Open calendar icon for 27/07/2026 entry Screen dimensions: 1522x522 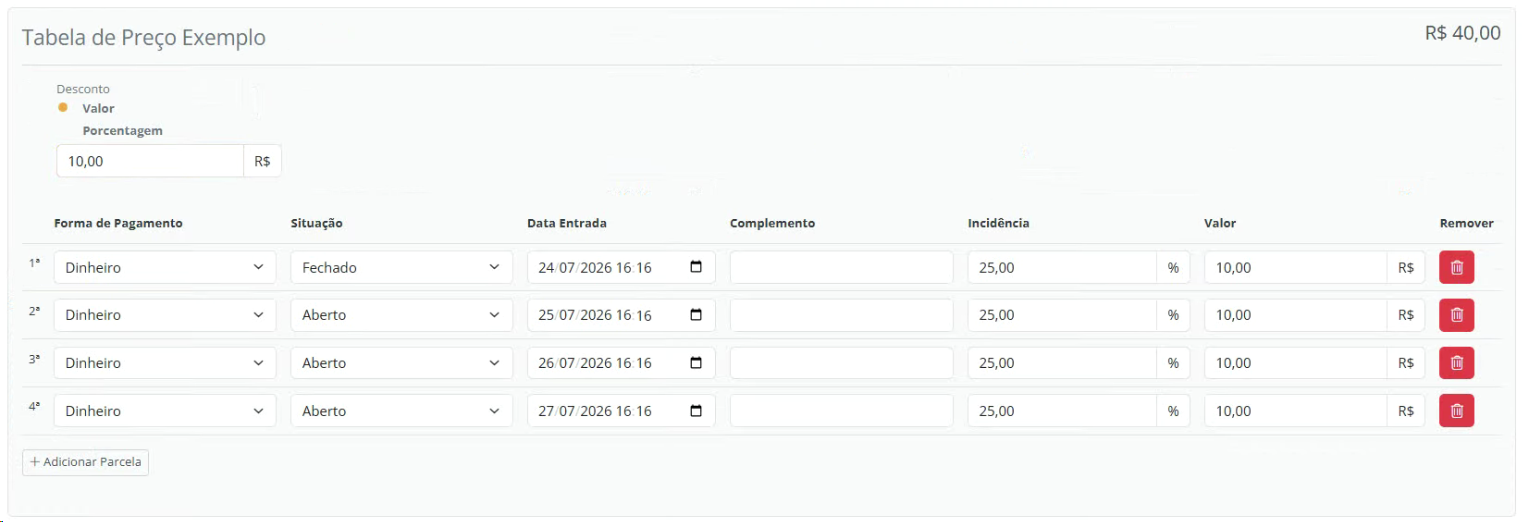[x=696, y=411]
